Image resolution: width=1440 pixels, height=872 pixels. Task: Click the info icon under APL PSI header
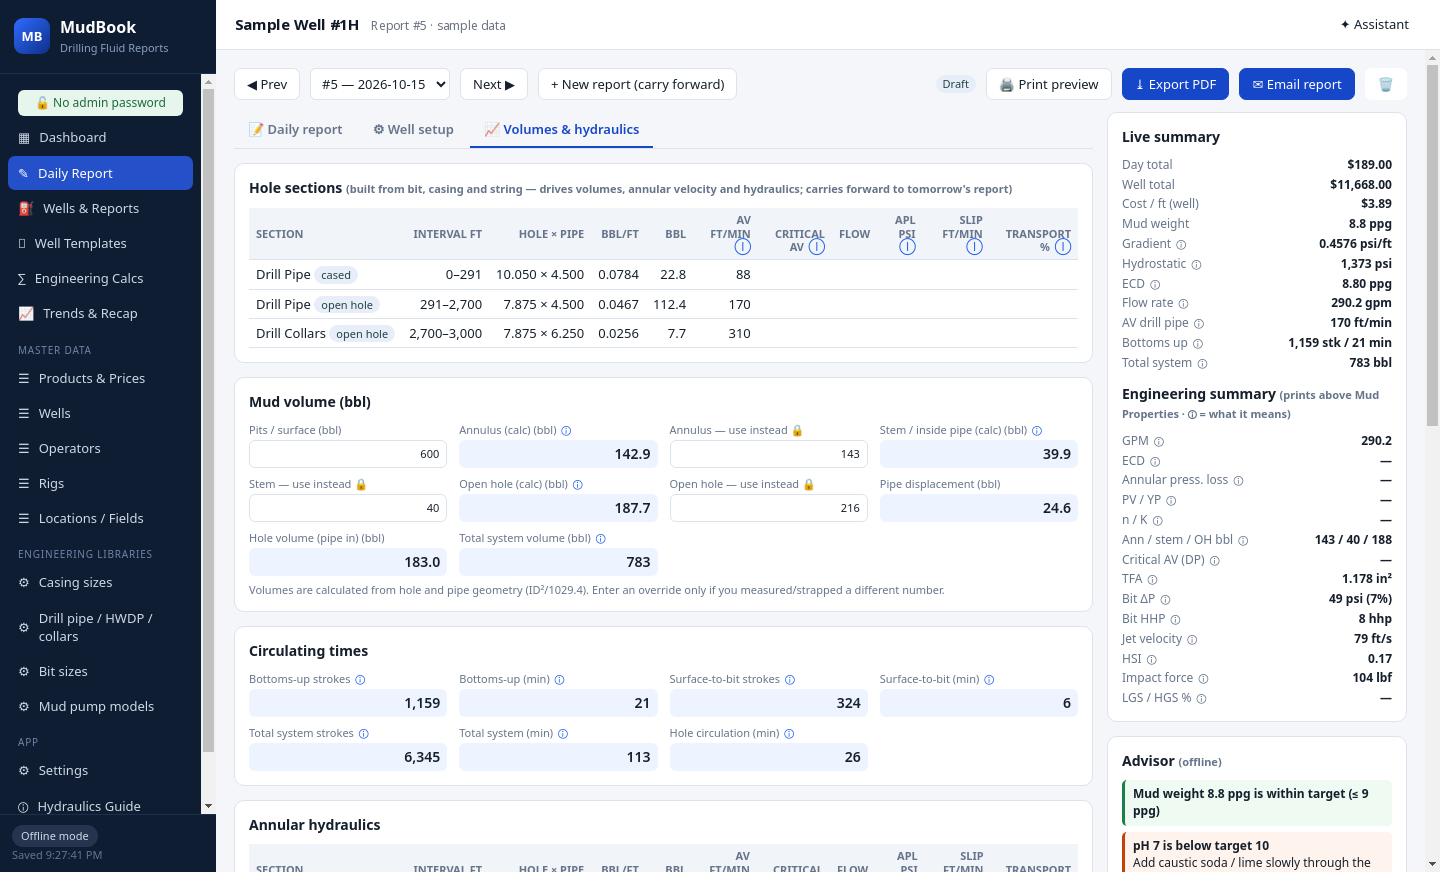click(907, 246)
